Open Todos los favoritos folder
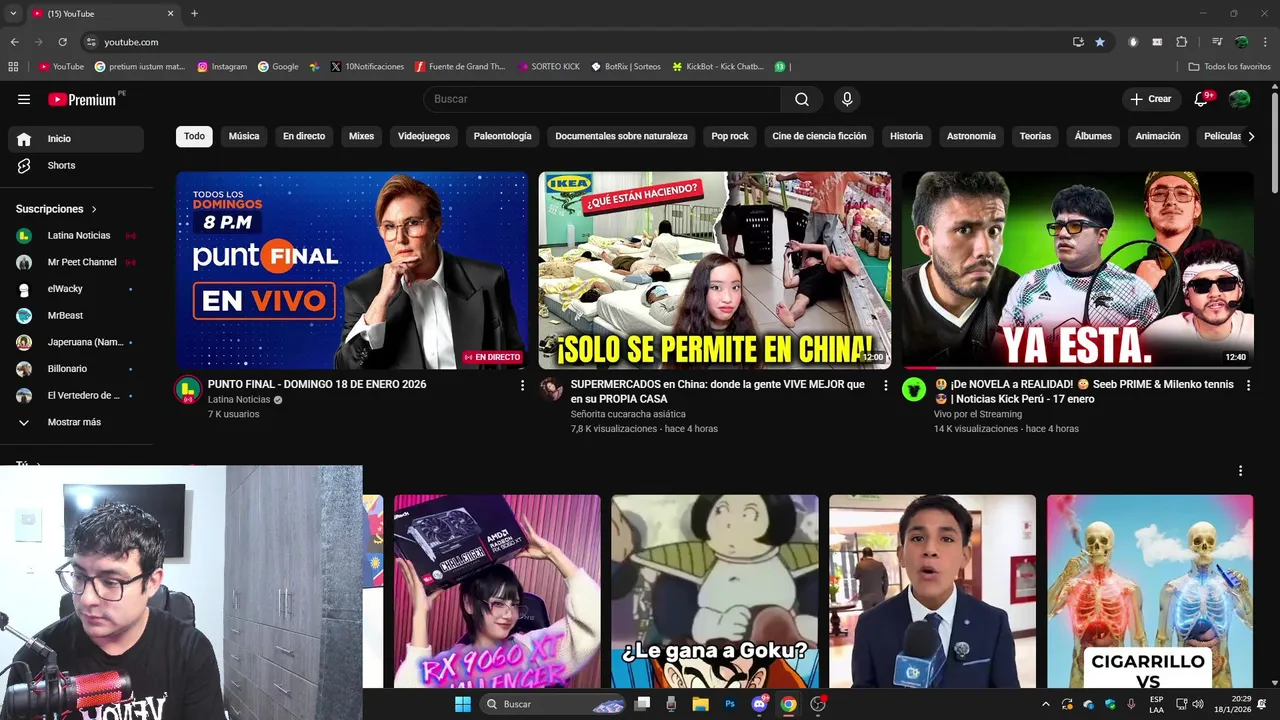Viewport: 1280px width, 720px height. (1229, 67)
